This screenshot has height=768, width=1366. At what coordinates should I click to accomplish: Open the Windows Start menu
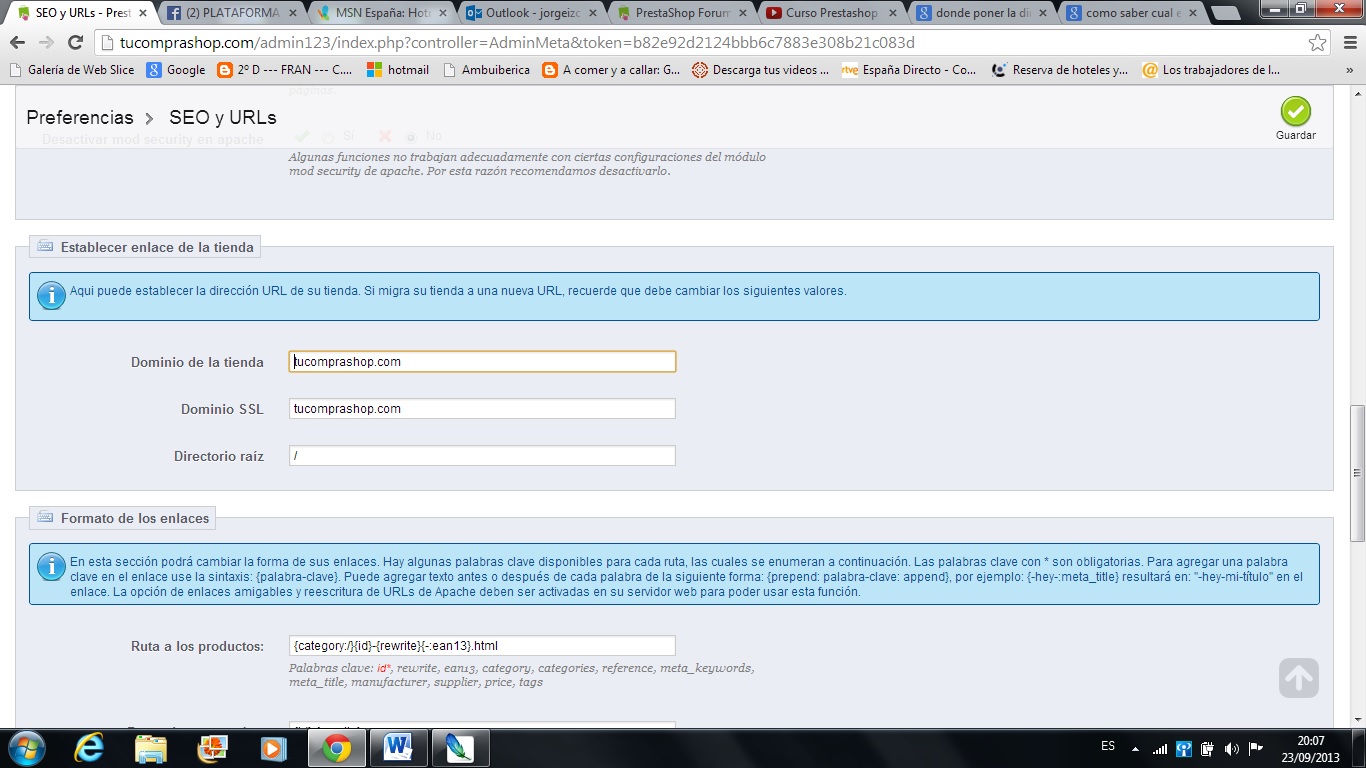point(27,748)
